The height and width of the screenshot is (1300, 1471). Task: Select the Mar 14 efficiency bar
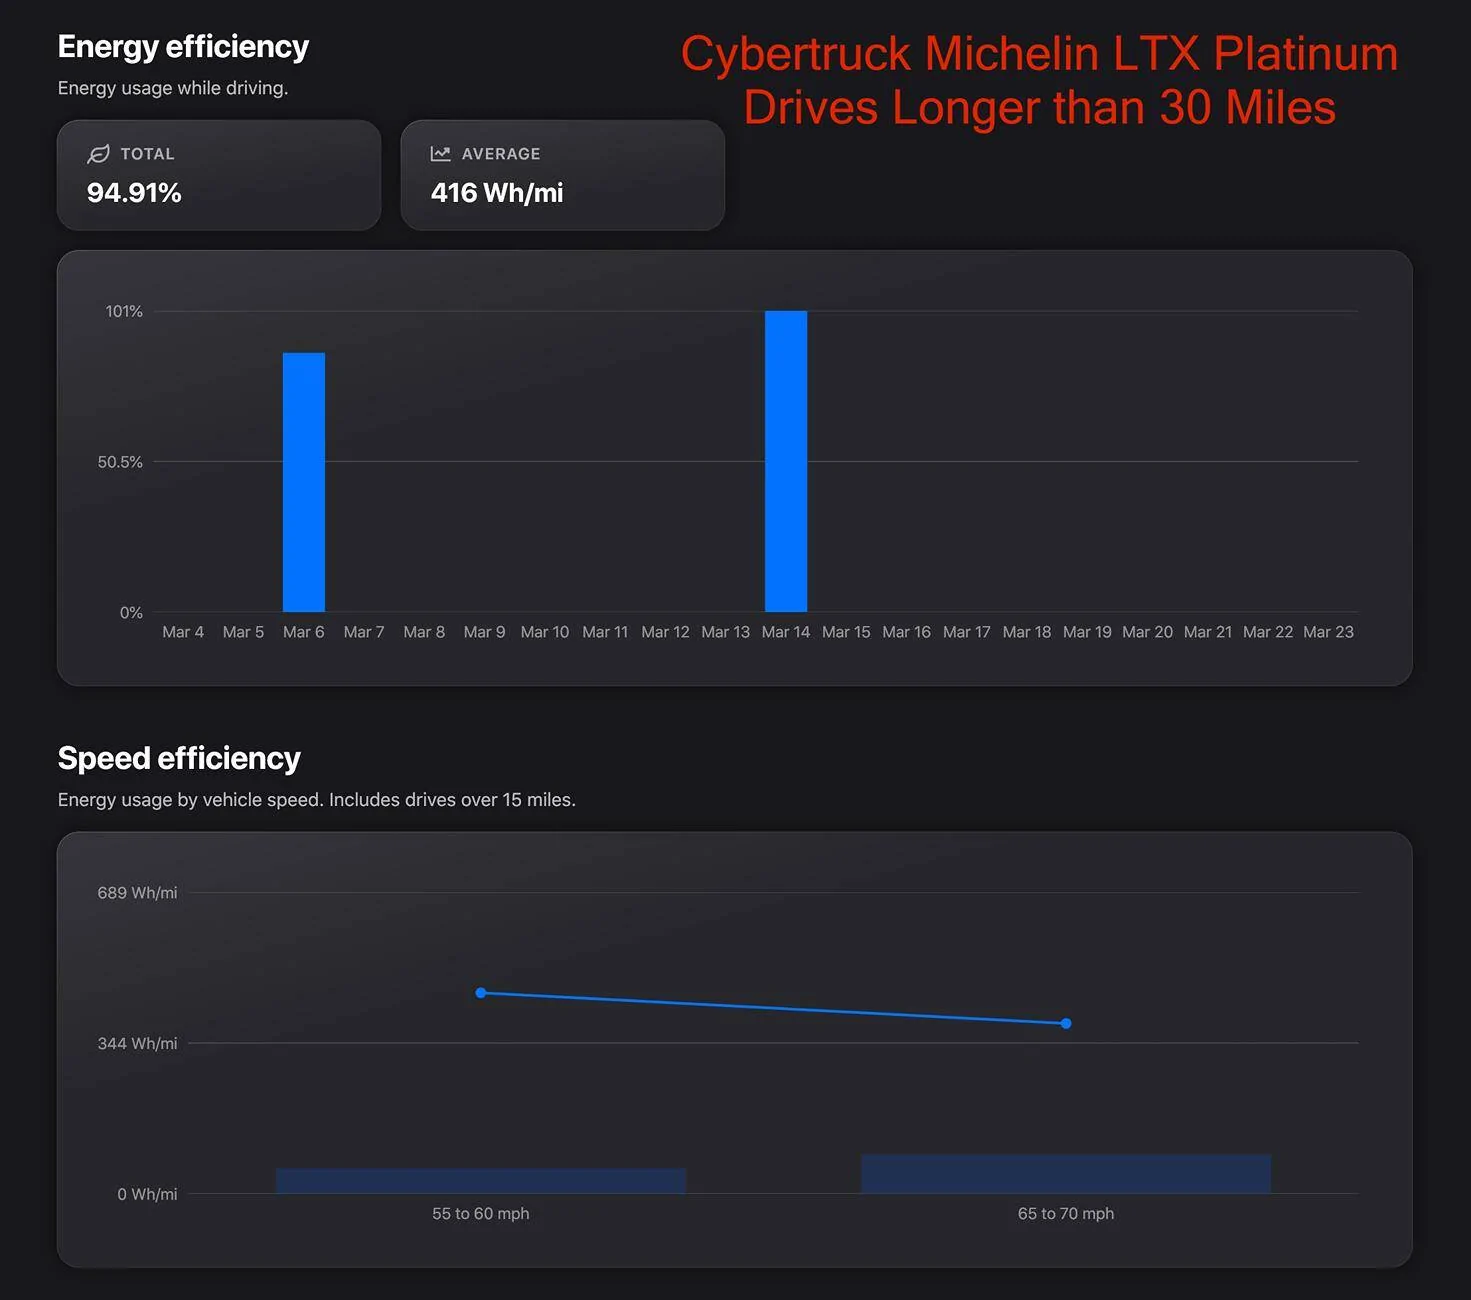(786, 461)
